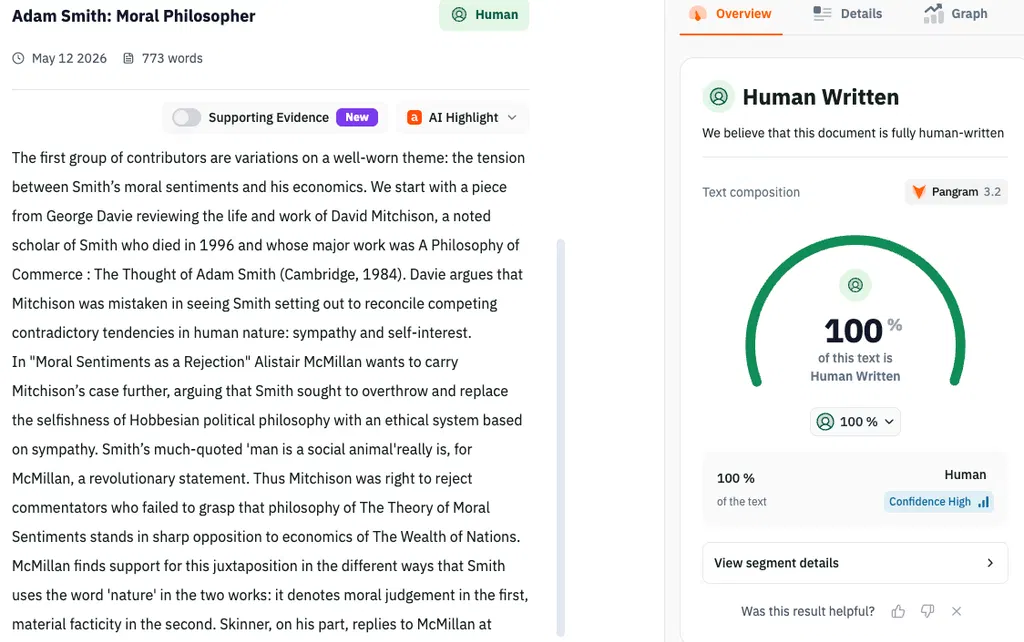Select the Overview tab

coord(731,14)
